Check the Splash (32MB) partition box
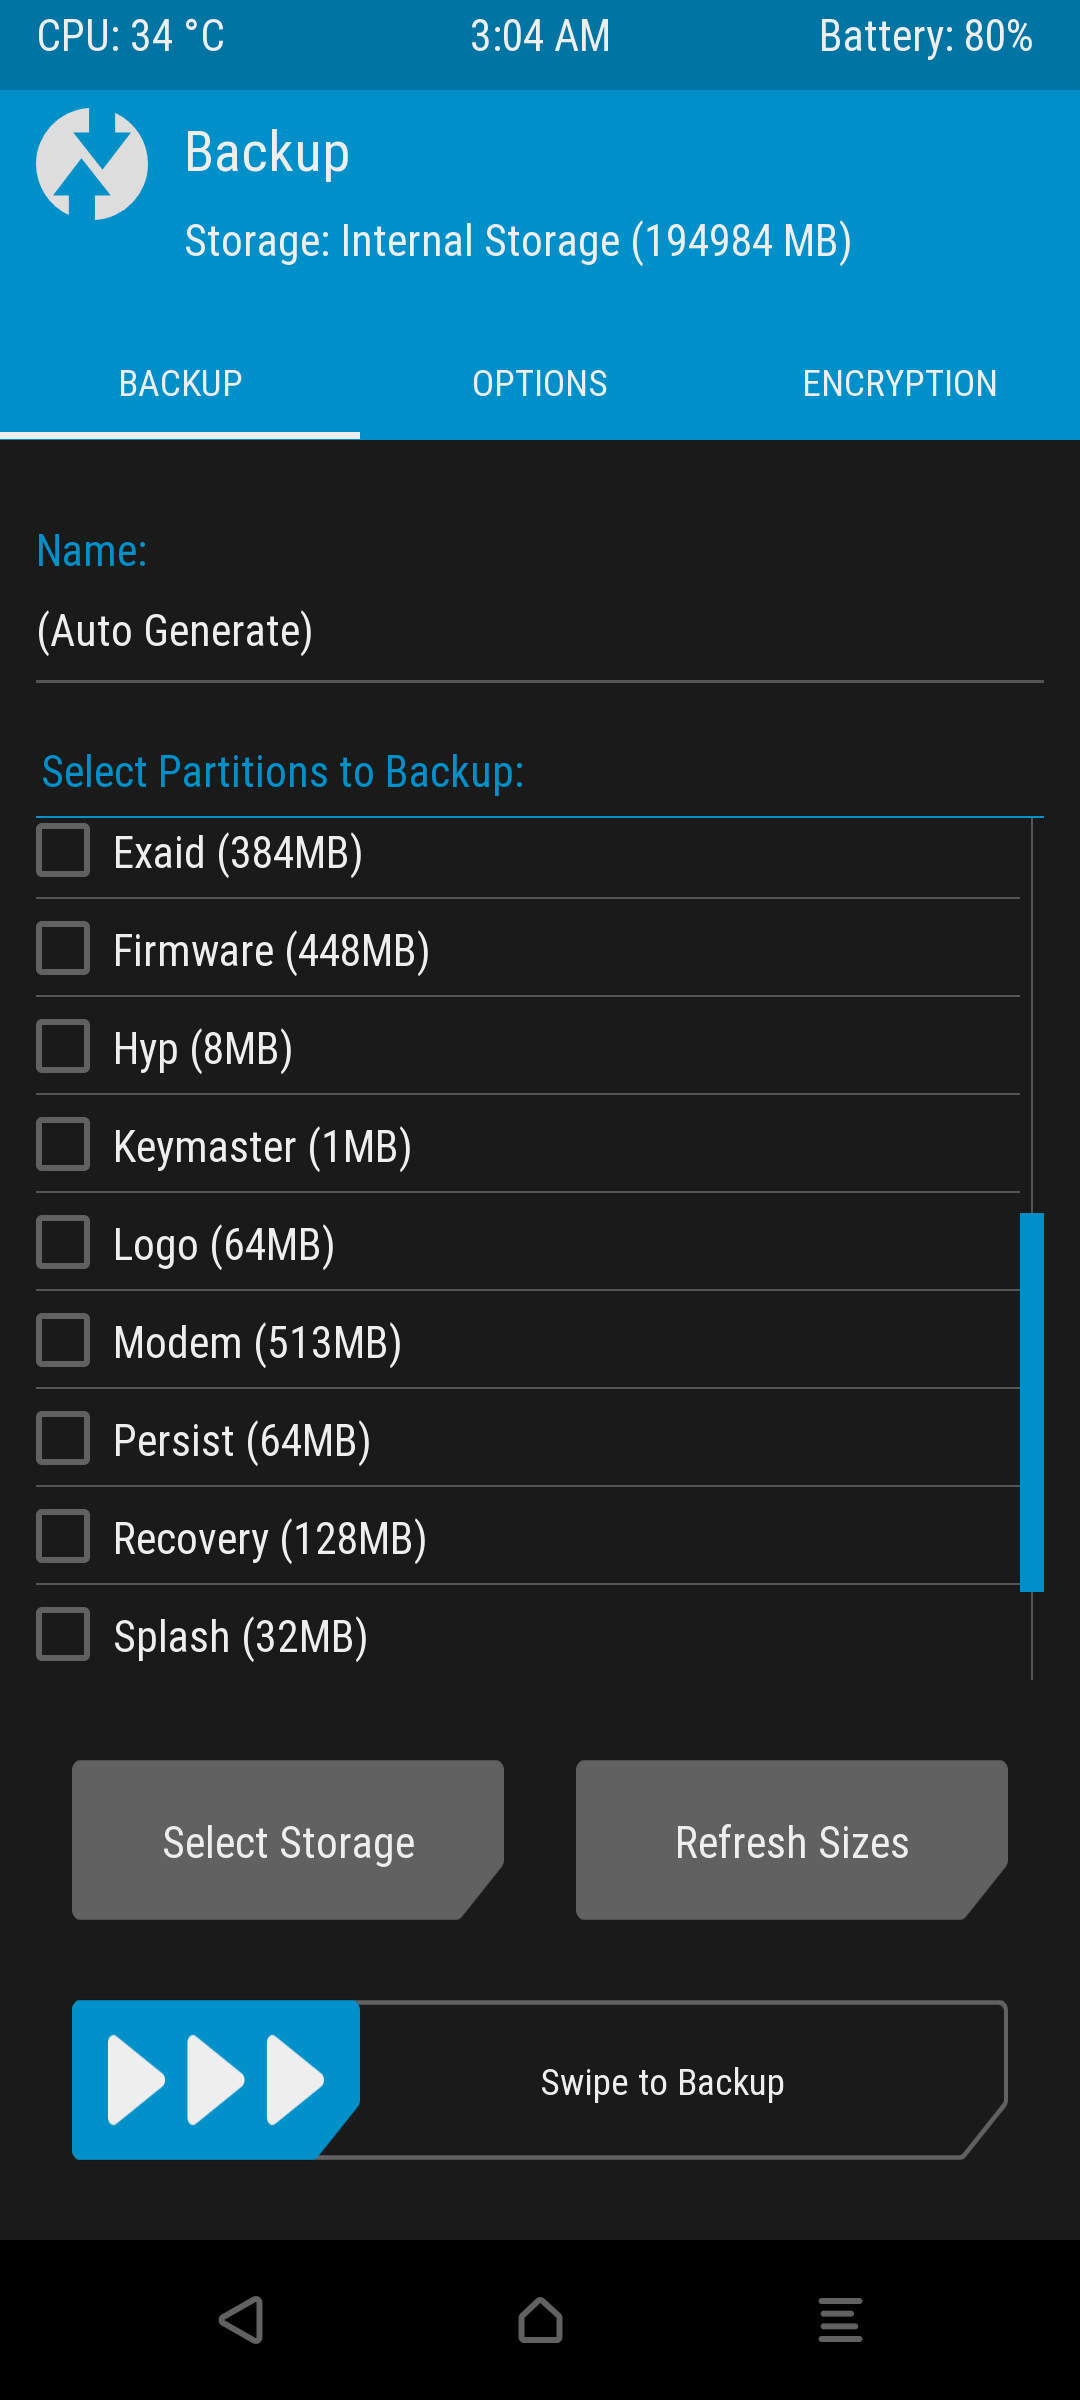The image size is (1080, 2400). pyautogui.click(x=63, y=1635)
